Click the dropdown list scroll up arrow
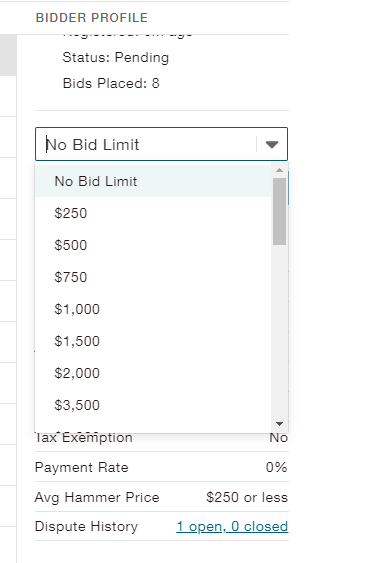The image size is (370, 563). (279, 170)
